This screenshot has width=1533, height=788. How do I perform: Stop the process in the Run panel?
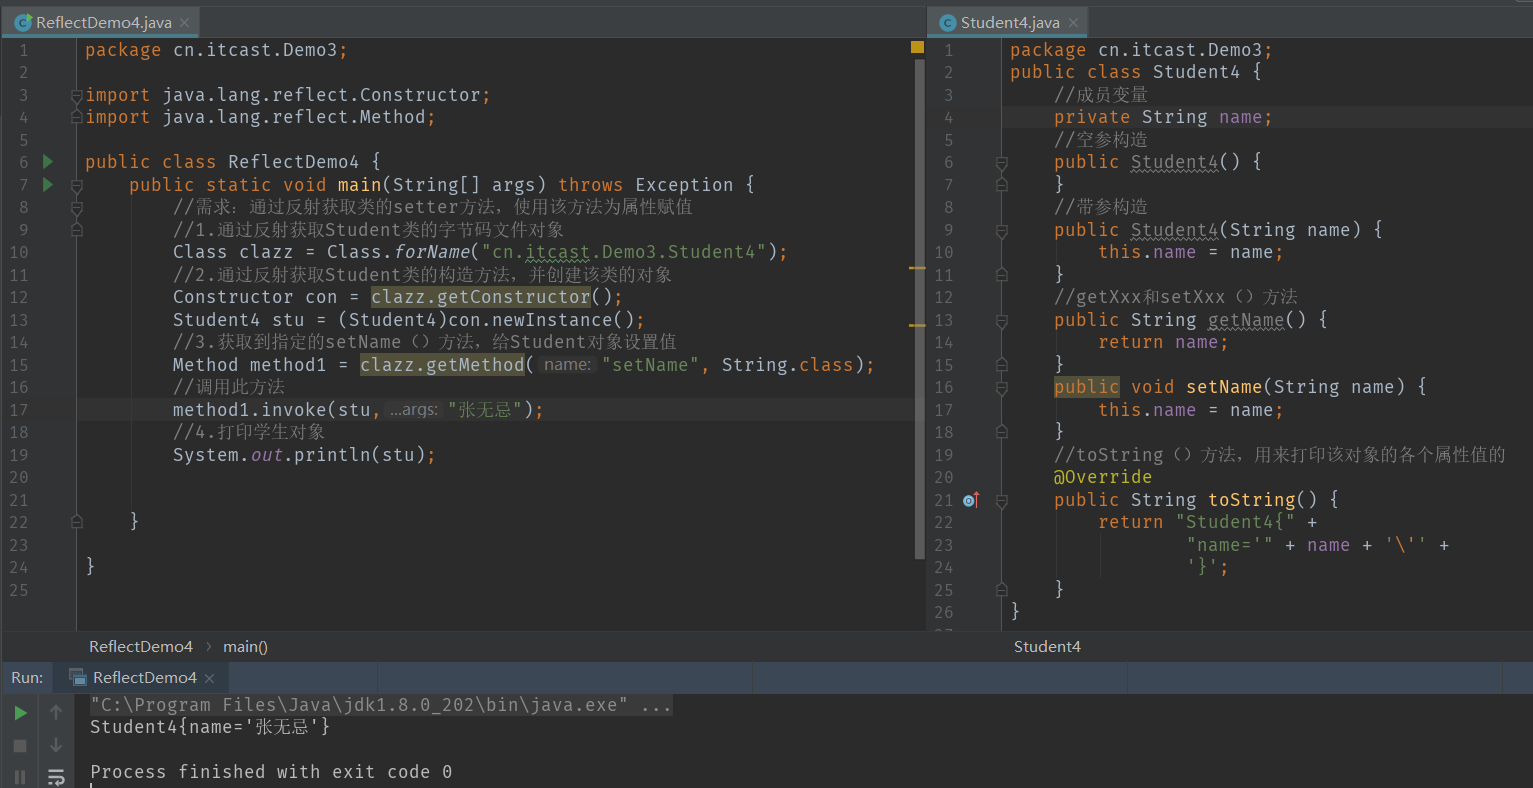20,745
